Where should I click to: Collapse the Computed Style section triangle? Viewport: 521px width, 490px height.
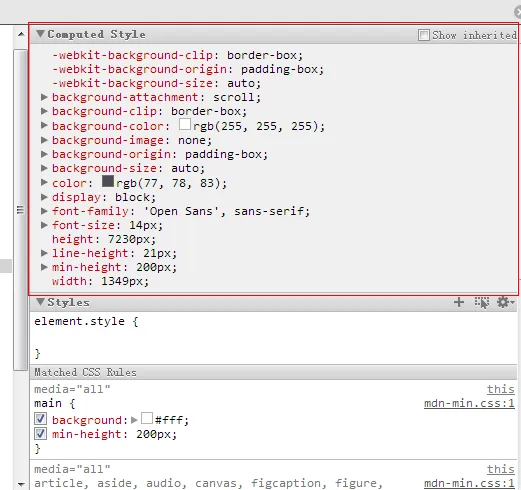pyautogui.click(x=40, y=34)
